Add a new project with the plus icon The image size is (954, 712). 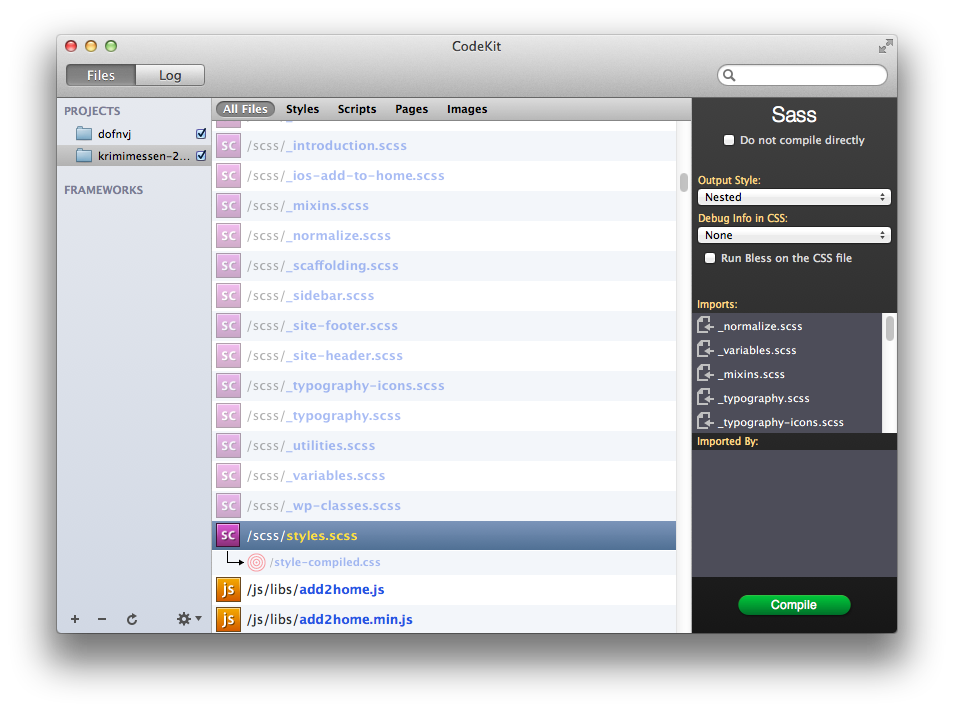pos(74,619)
